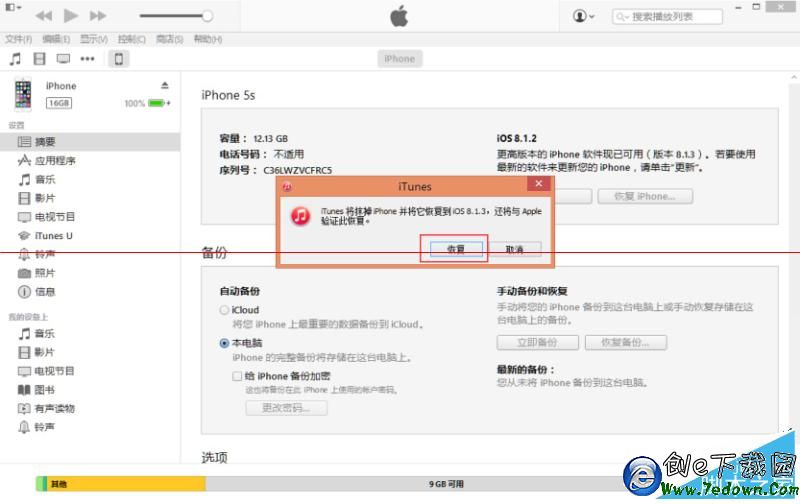Select iCloud backup radio button
This screenshot has height=504, width=800.
coord(224,310)
